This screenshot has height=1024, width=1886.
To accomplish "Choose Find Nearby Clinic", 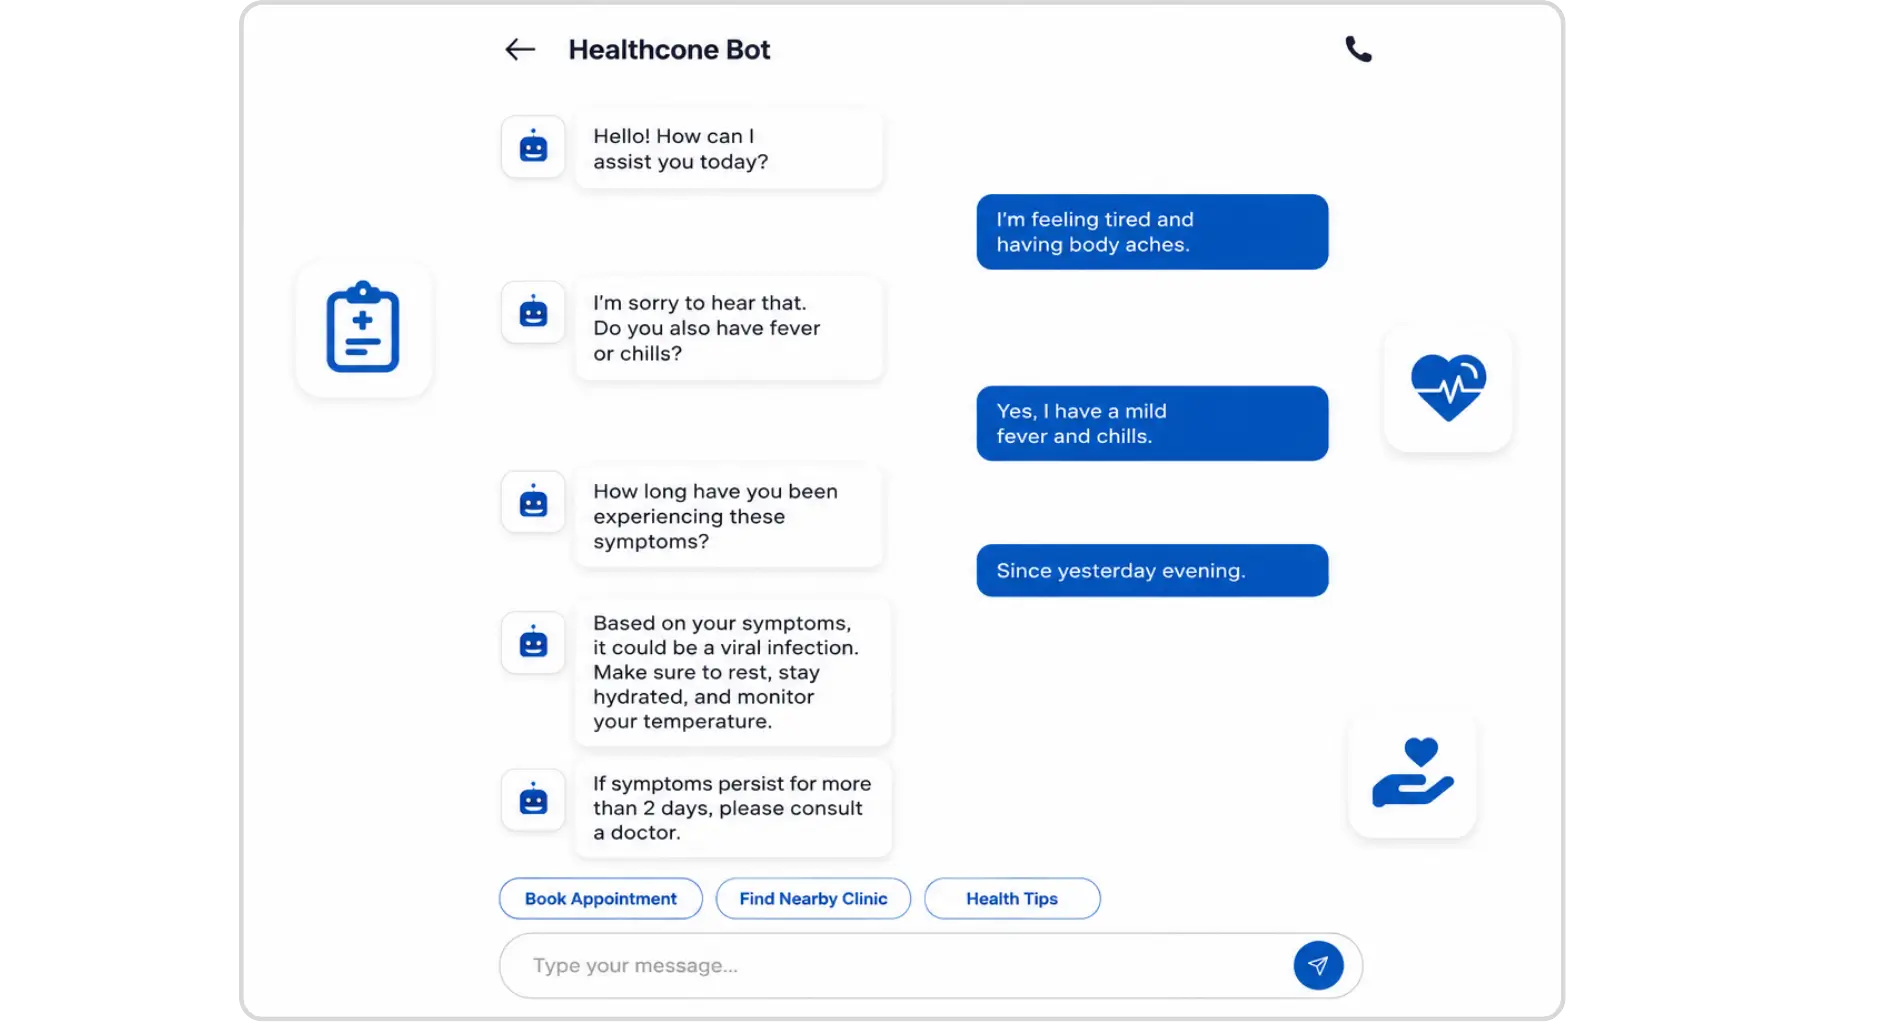I will pyautogui.click(x=813, y=898).
